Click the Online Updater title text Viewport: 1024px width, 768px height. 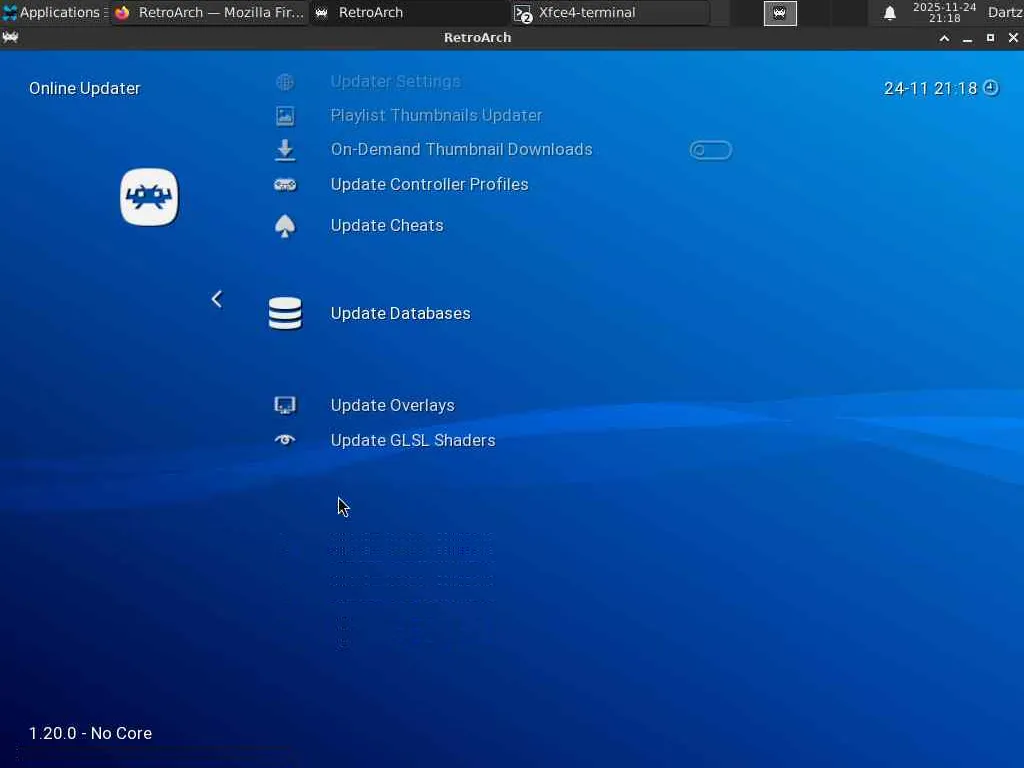pyautogui.click(x=84, y=88)
